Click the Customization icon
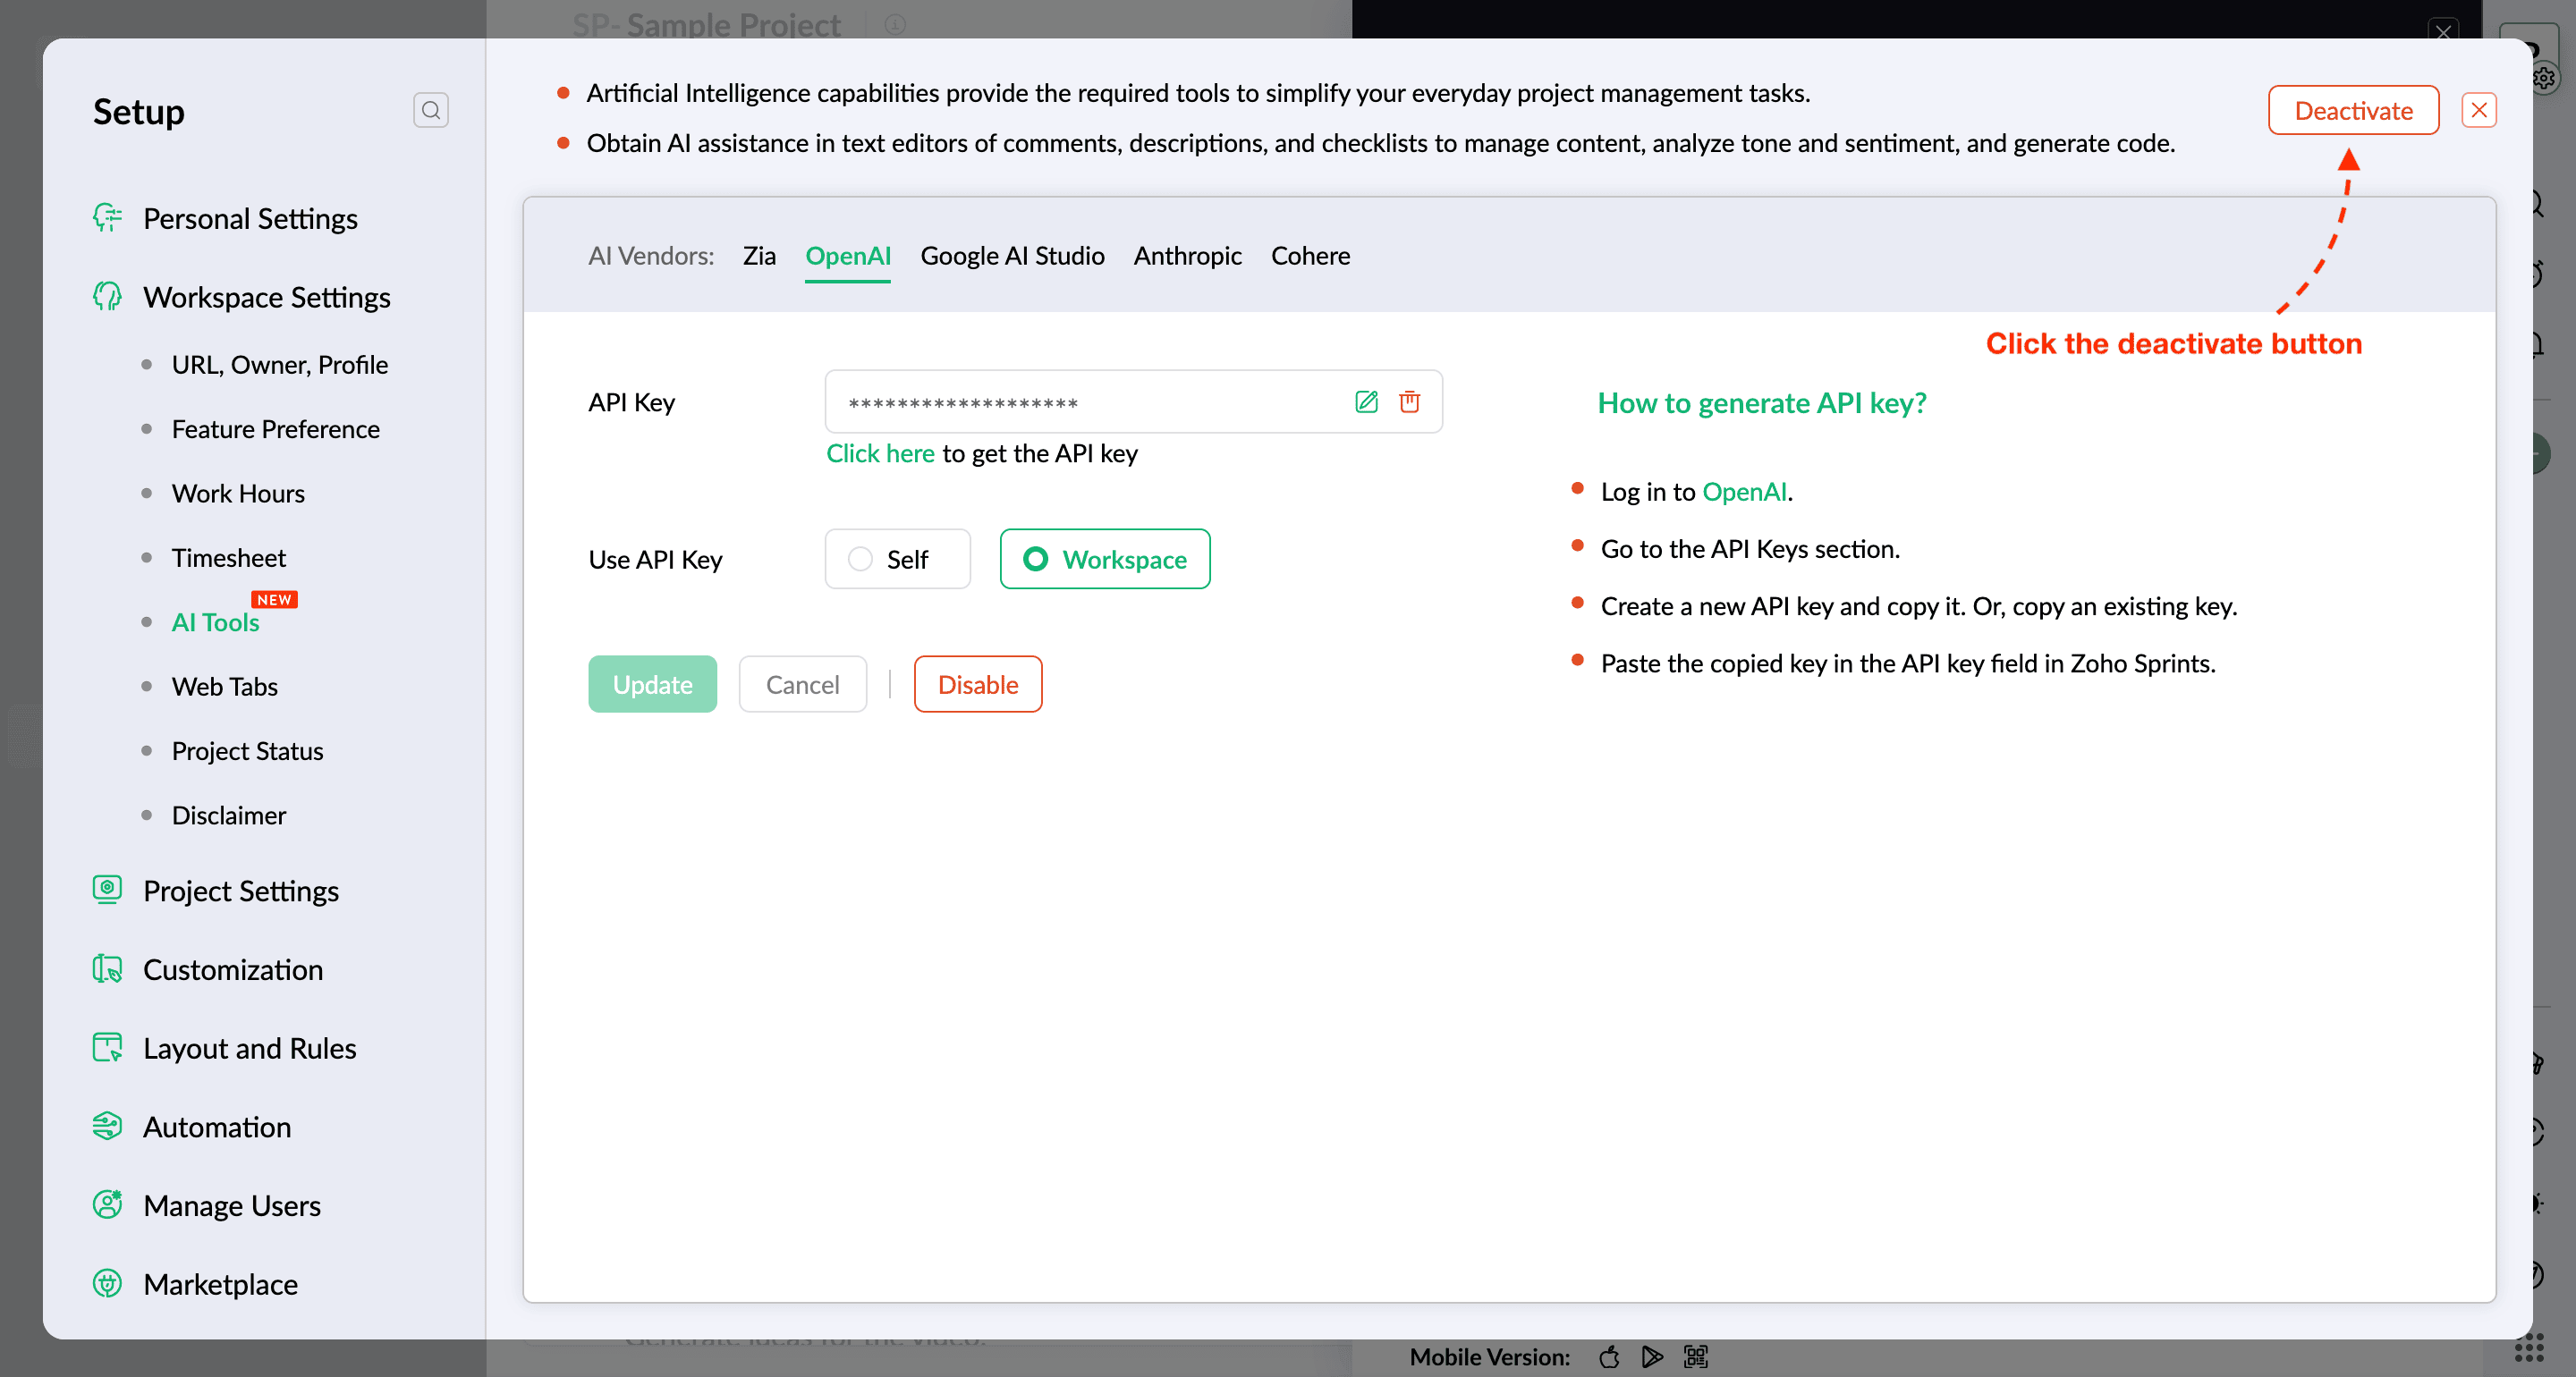The height and width of the screenshot is (1377, 2576). [x=107, y=968]
